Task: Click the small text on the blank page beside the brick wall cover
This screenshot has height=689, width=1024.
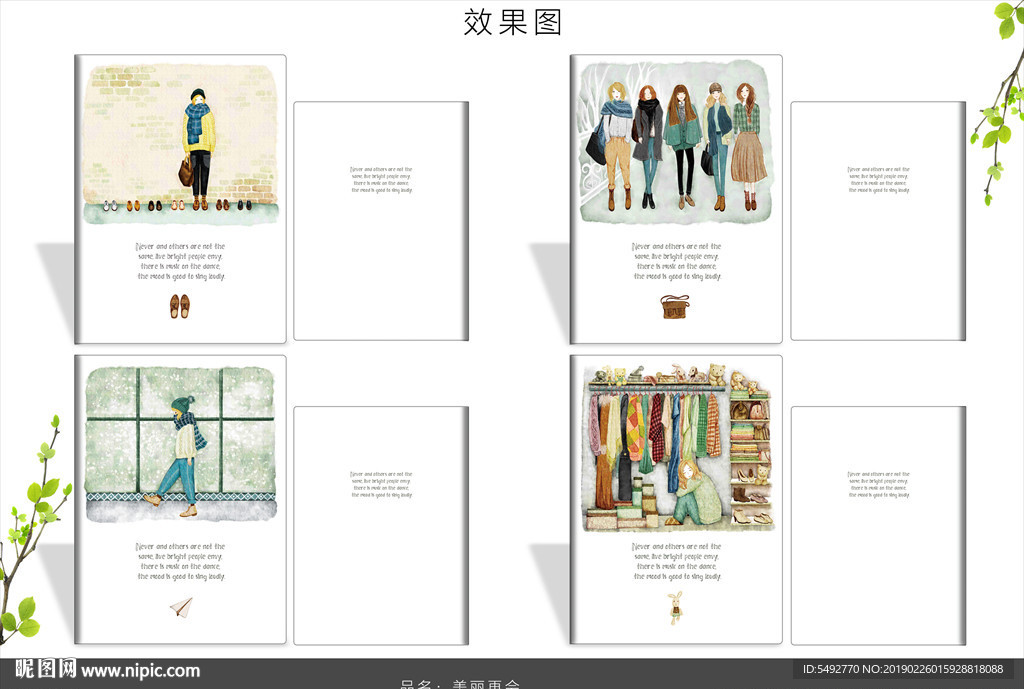Action: [x=381, y=180]
